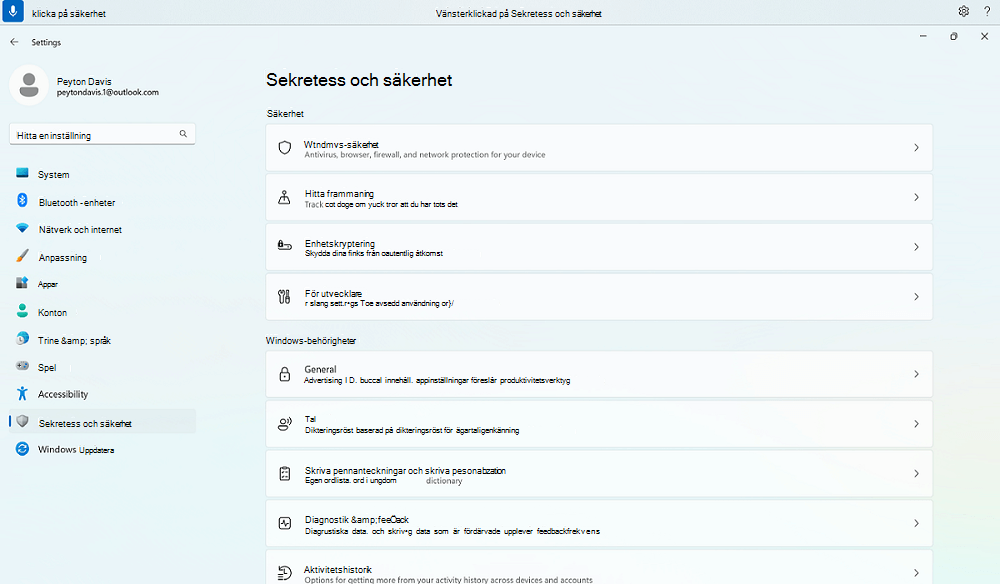Open Enhetskryptering settings
1000x584 pixels.
(599, 247)
